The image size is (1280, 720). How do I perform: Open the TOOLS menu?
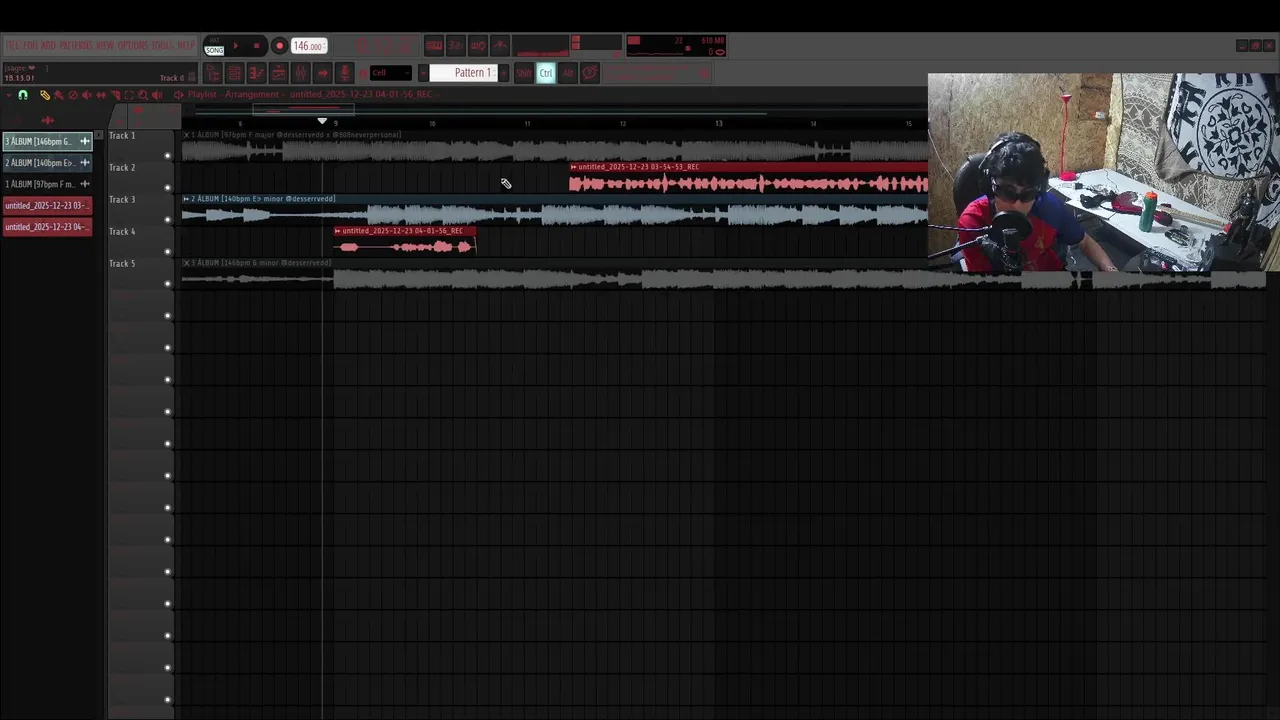coord(162,46)
